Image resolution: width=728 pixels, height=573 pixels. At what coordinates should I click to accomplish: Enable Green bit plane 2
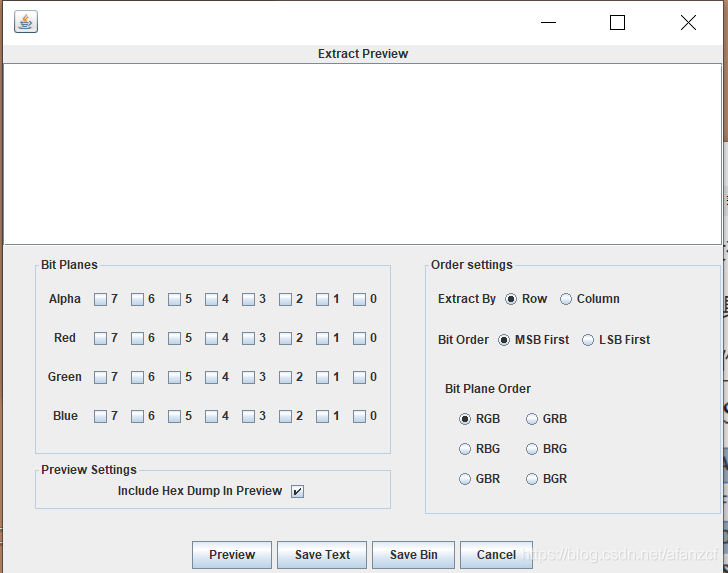coord(286,378)
